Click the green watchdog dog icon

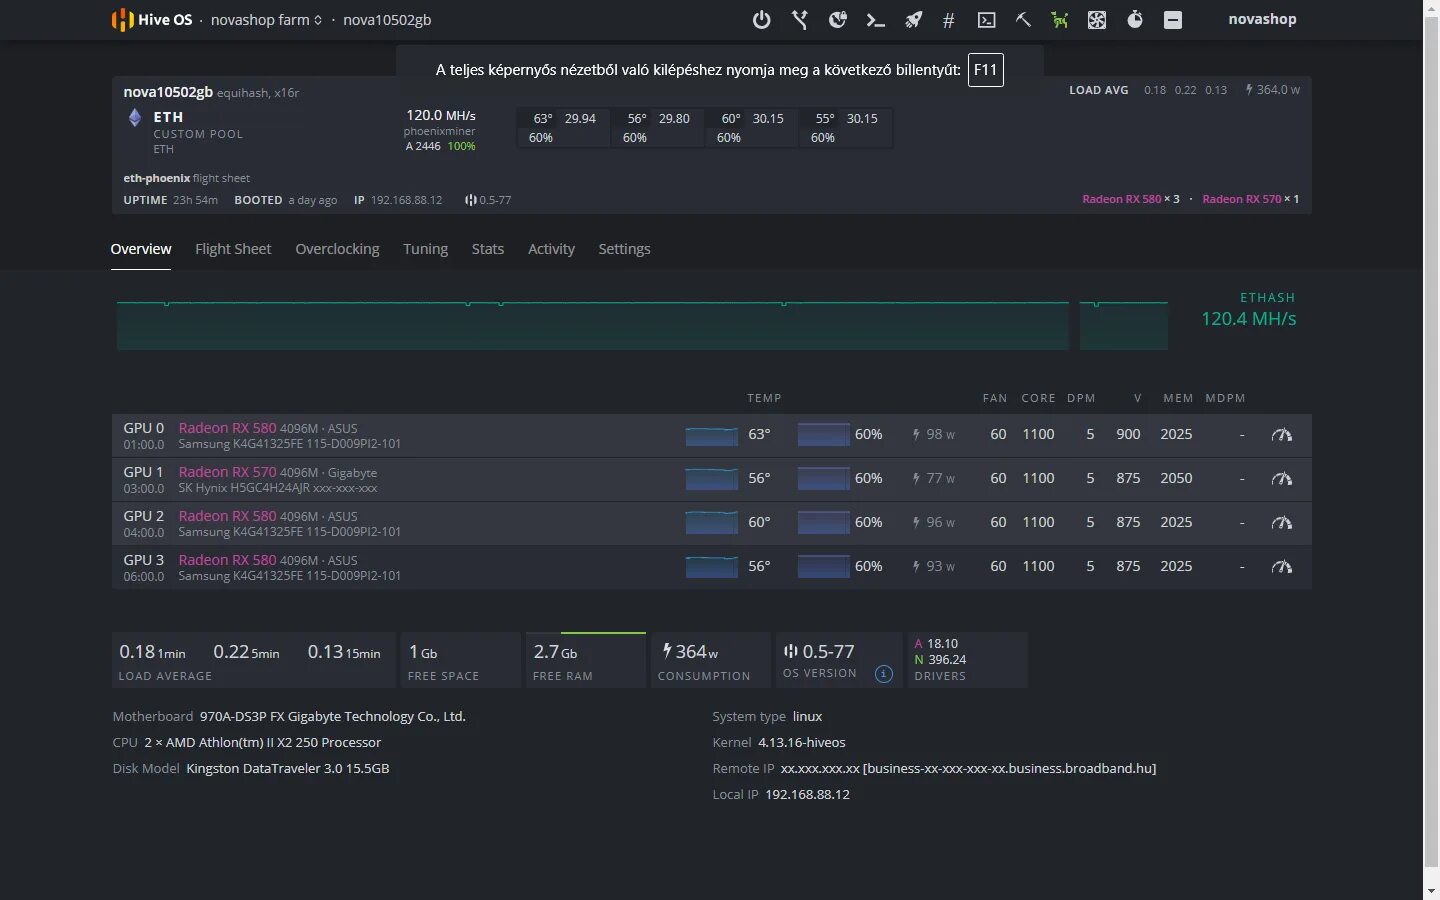click(1060, 19)
